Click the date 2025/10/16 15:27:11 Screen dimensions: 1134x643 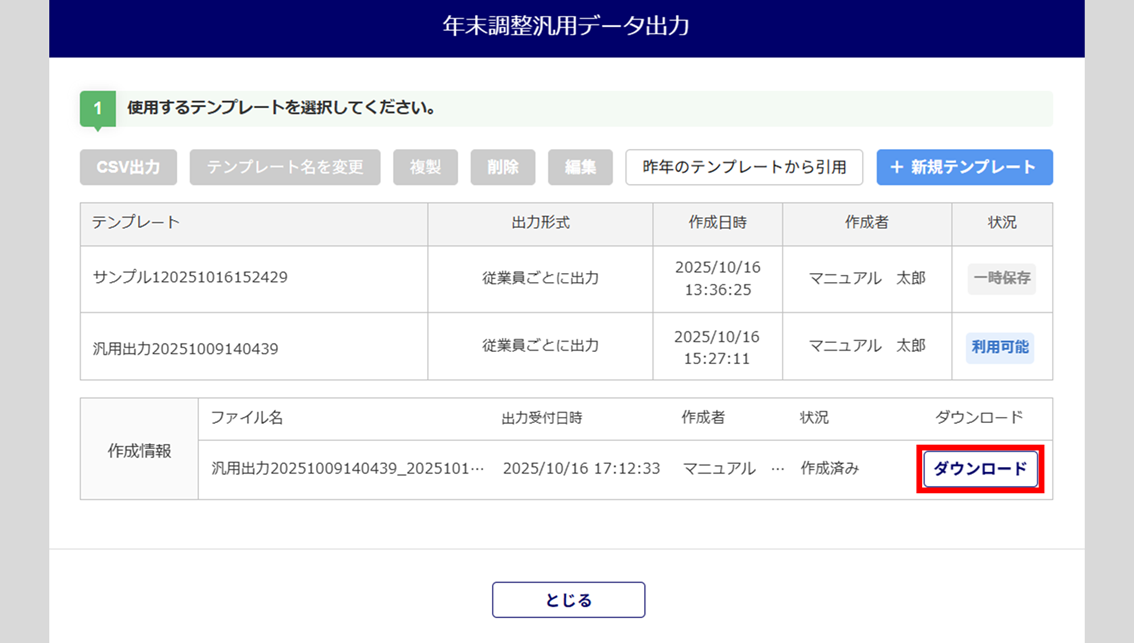tap(717, 347)
